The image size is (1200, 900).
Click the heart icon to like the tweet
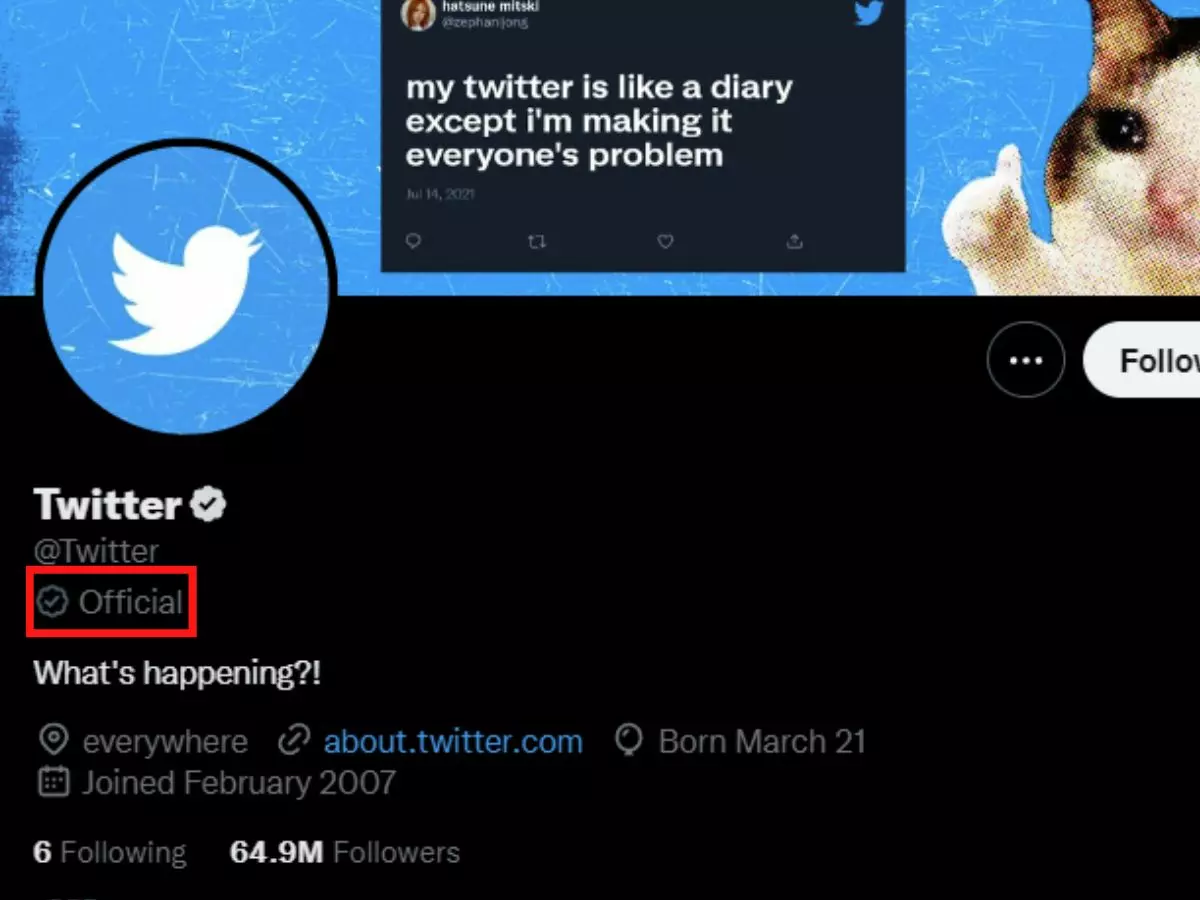coord(665,241)
